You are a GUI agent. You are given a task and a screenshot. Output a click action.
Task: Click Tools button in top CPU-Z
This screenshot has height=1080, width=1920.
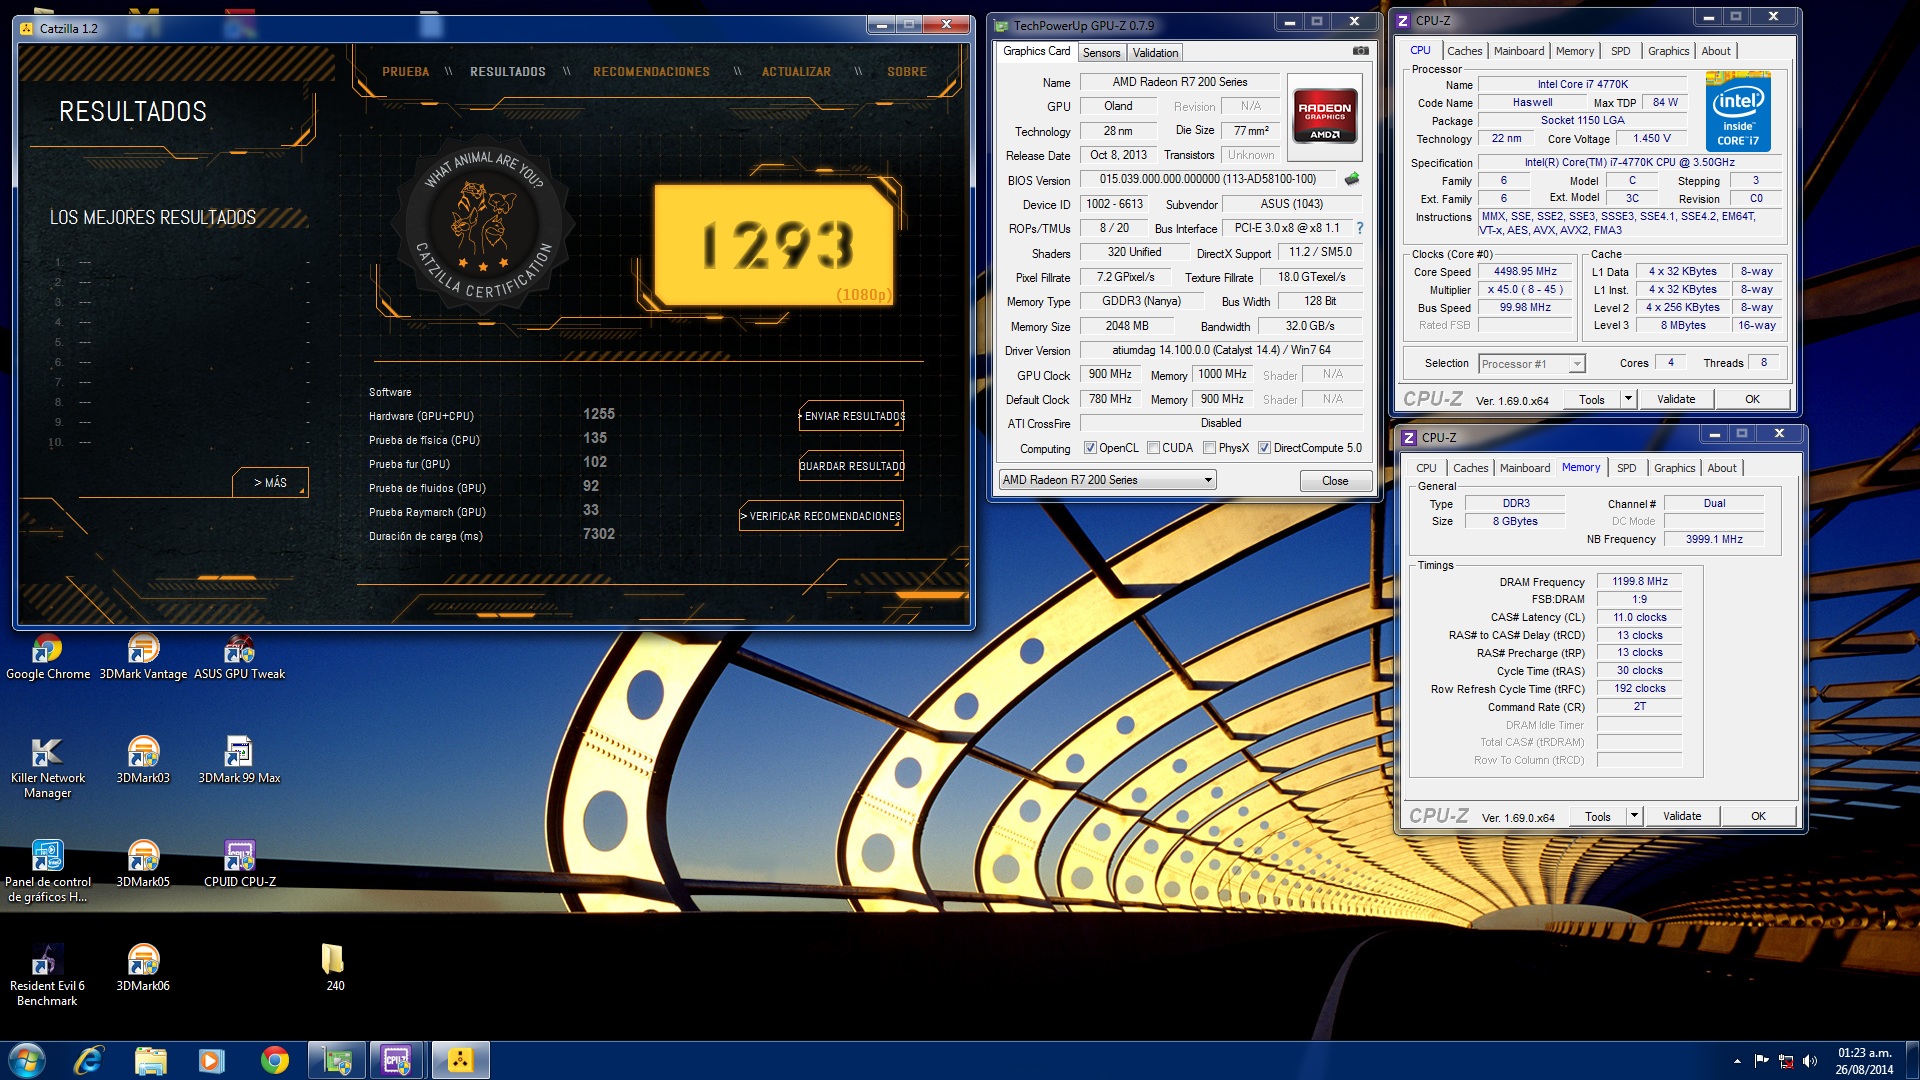1592,399
